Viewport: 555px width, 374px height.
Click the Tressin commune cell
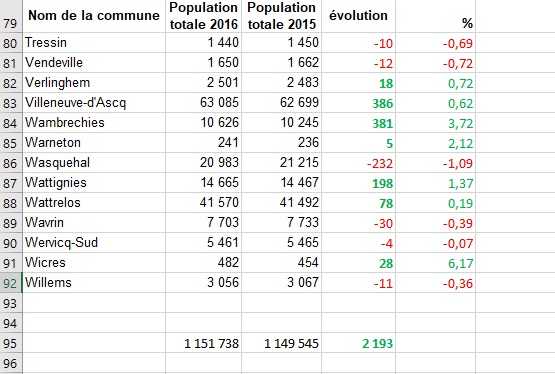[x=94, y=43]
